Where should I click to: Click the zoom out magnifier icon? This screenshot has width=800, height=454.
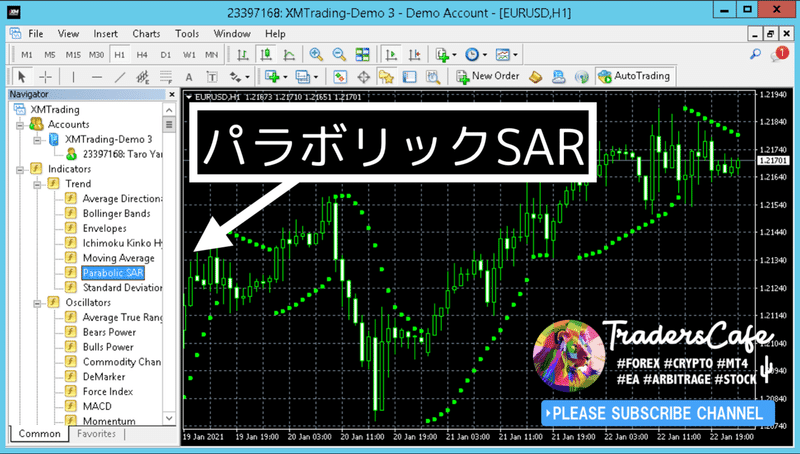click(x=339, y=55)
